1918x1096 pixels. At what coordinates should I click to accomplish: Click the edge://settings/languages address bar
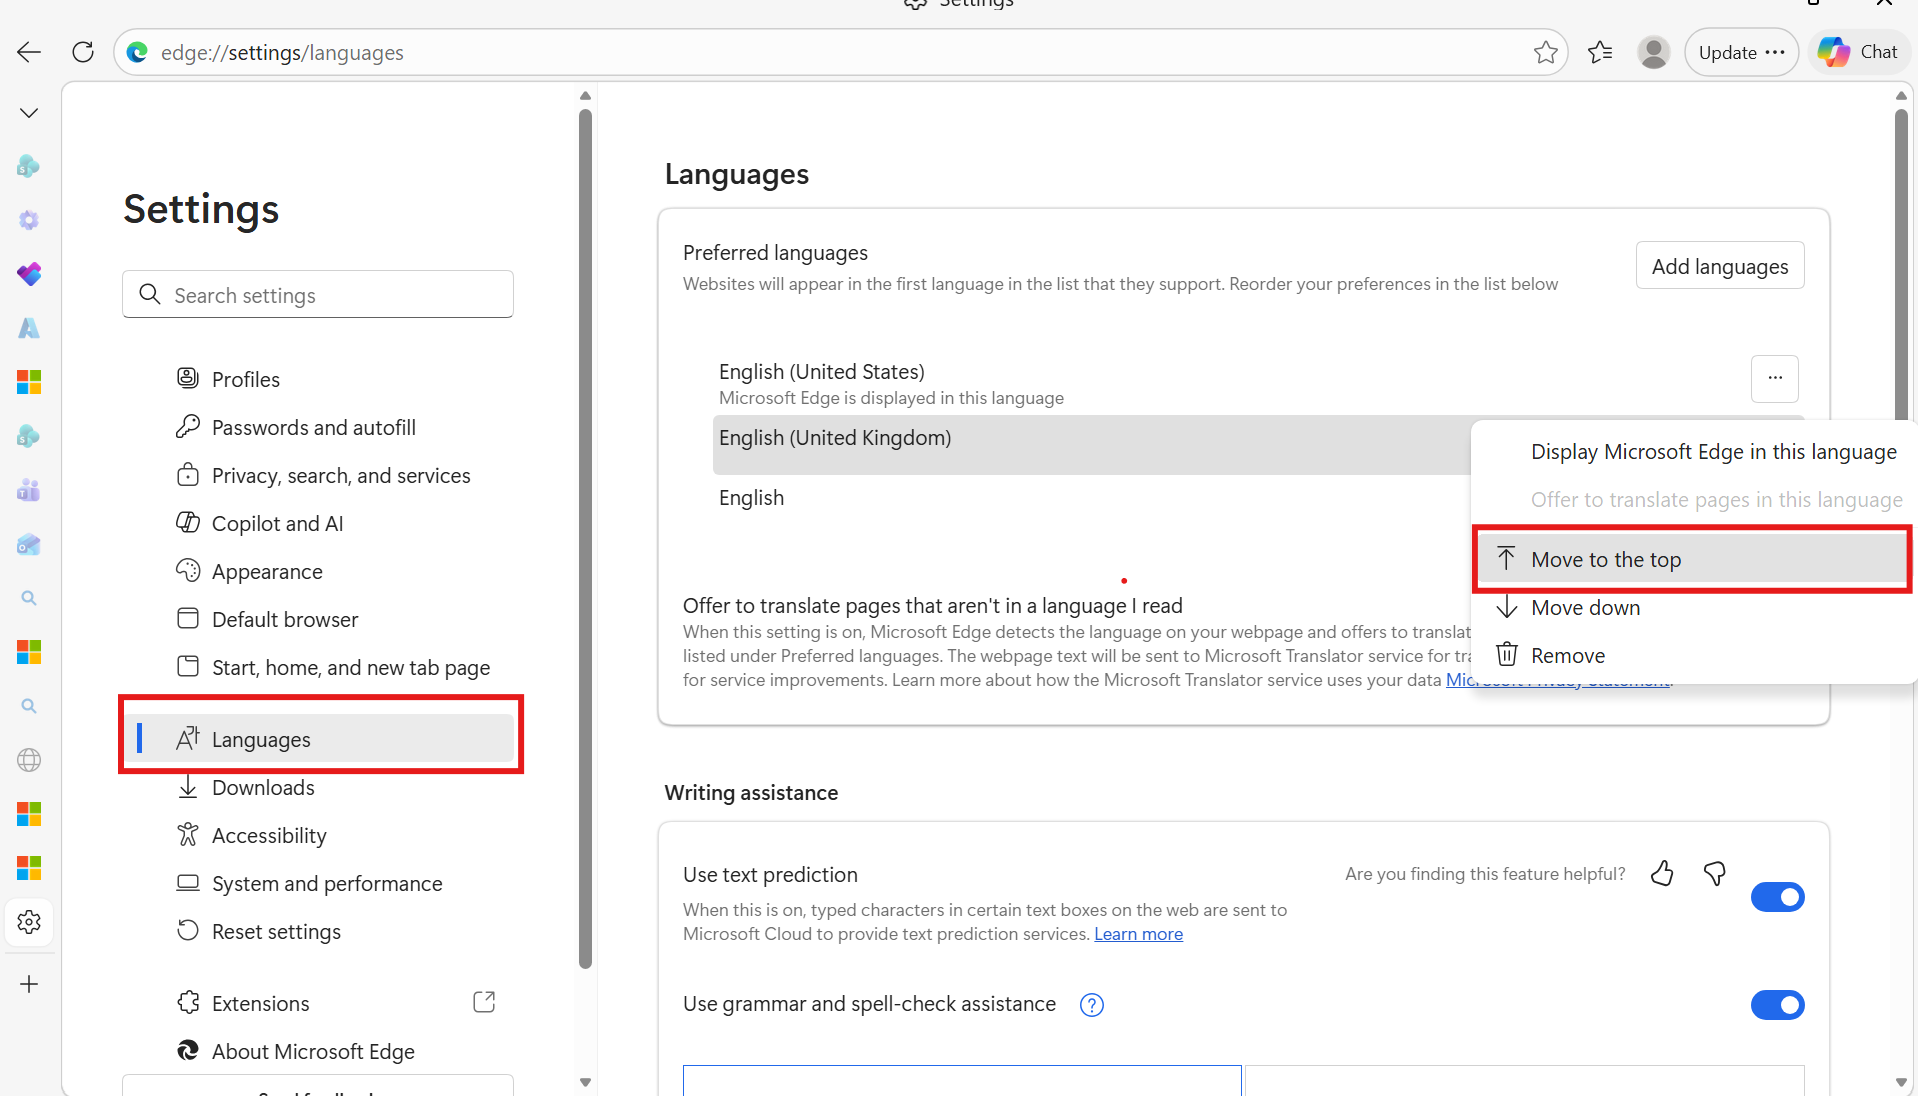click(x=840, y=52)
